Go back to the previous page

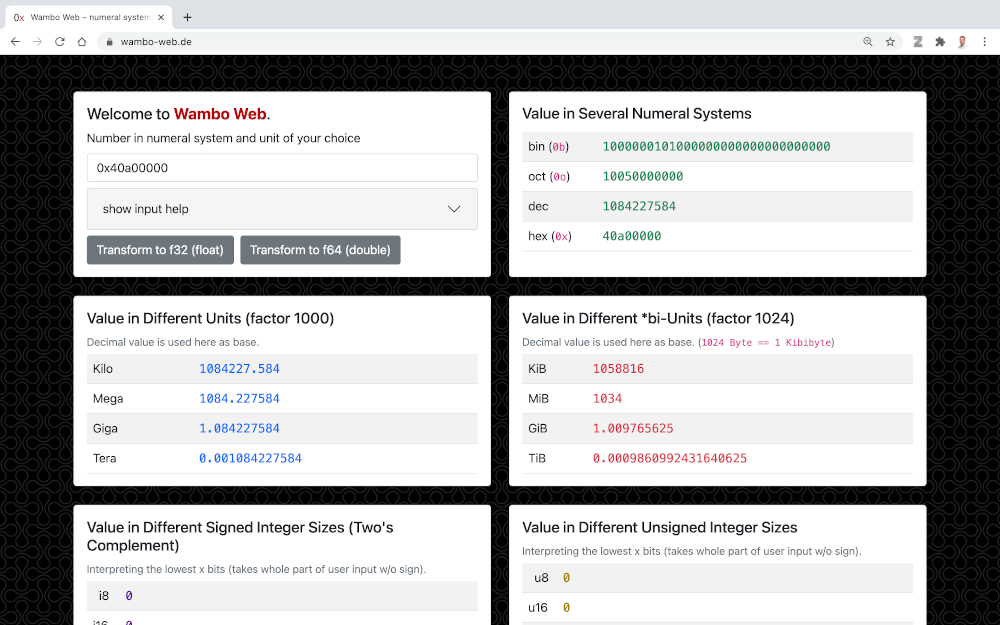tap(15, 41)
